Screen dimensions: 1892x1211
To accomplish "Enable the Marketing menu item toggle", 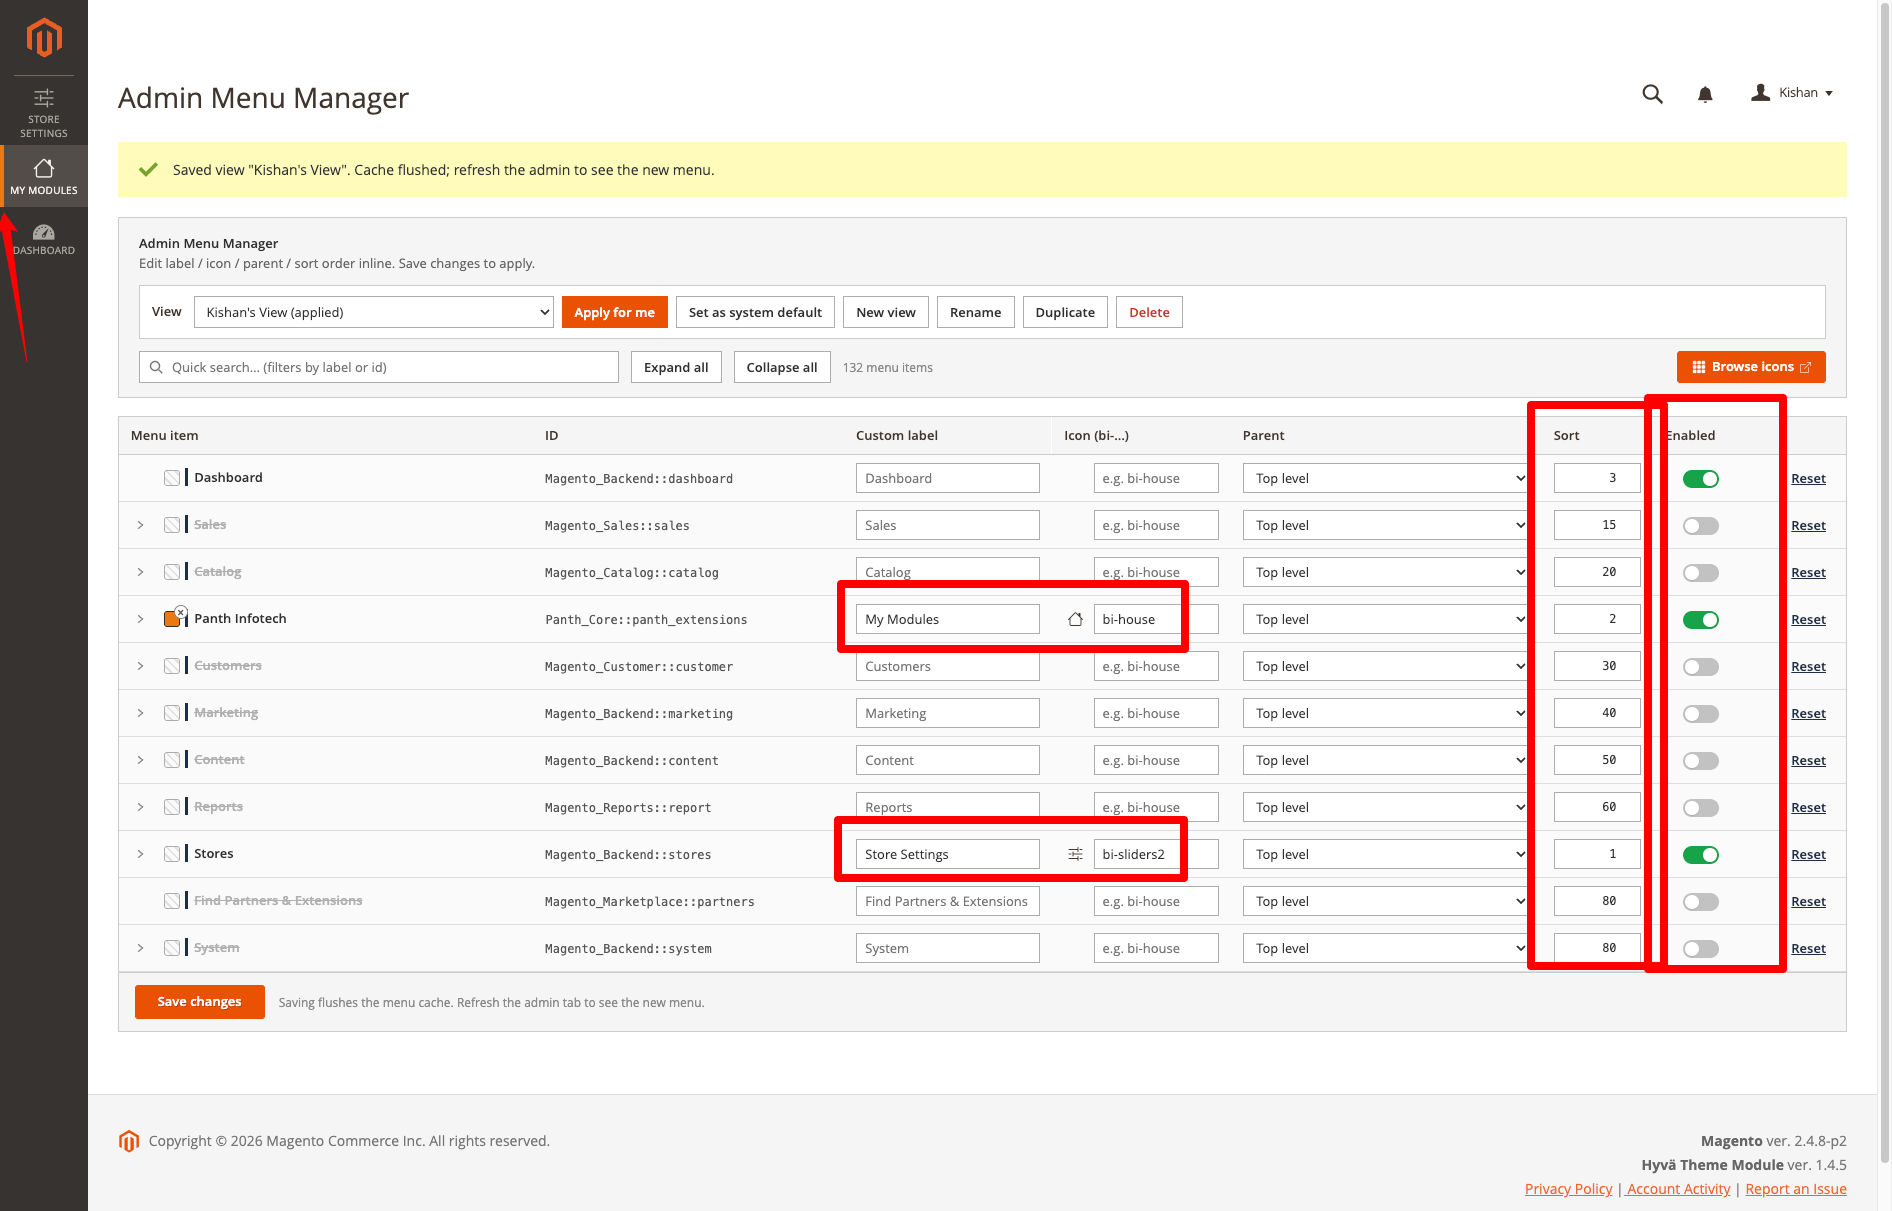I will point(1700,714).
